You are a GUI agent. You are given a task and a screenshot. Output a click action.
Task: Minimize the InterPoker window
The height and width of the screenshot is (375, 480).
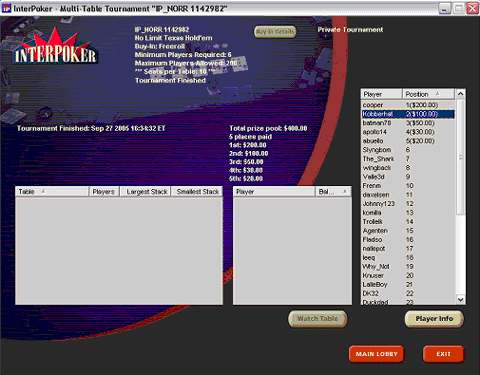444,8
